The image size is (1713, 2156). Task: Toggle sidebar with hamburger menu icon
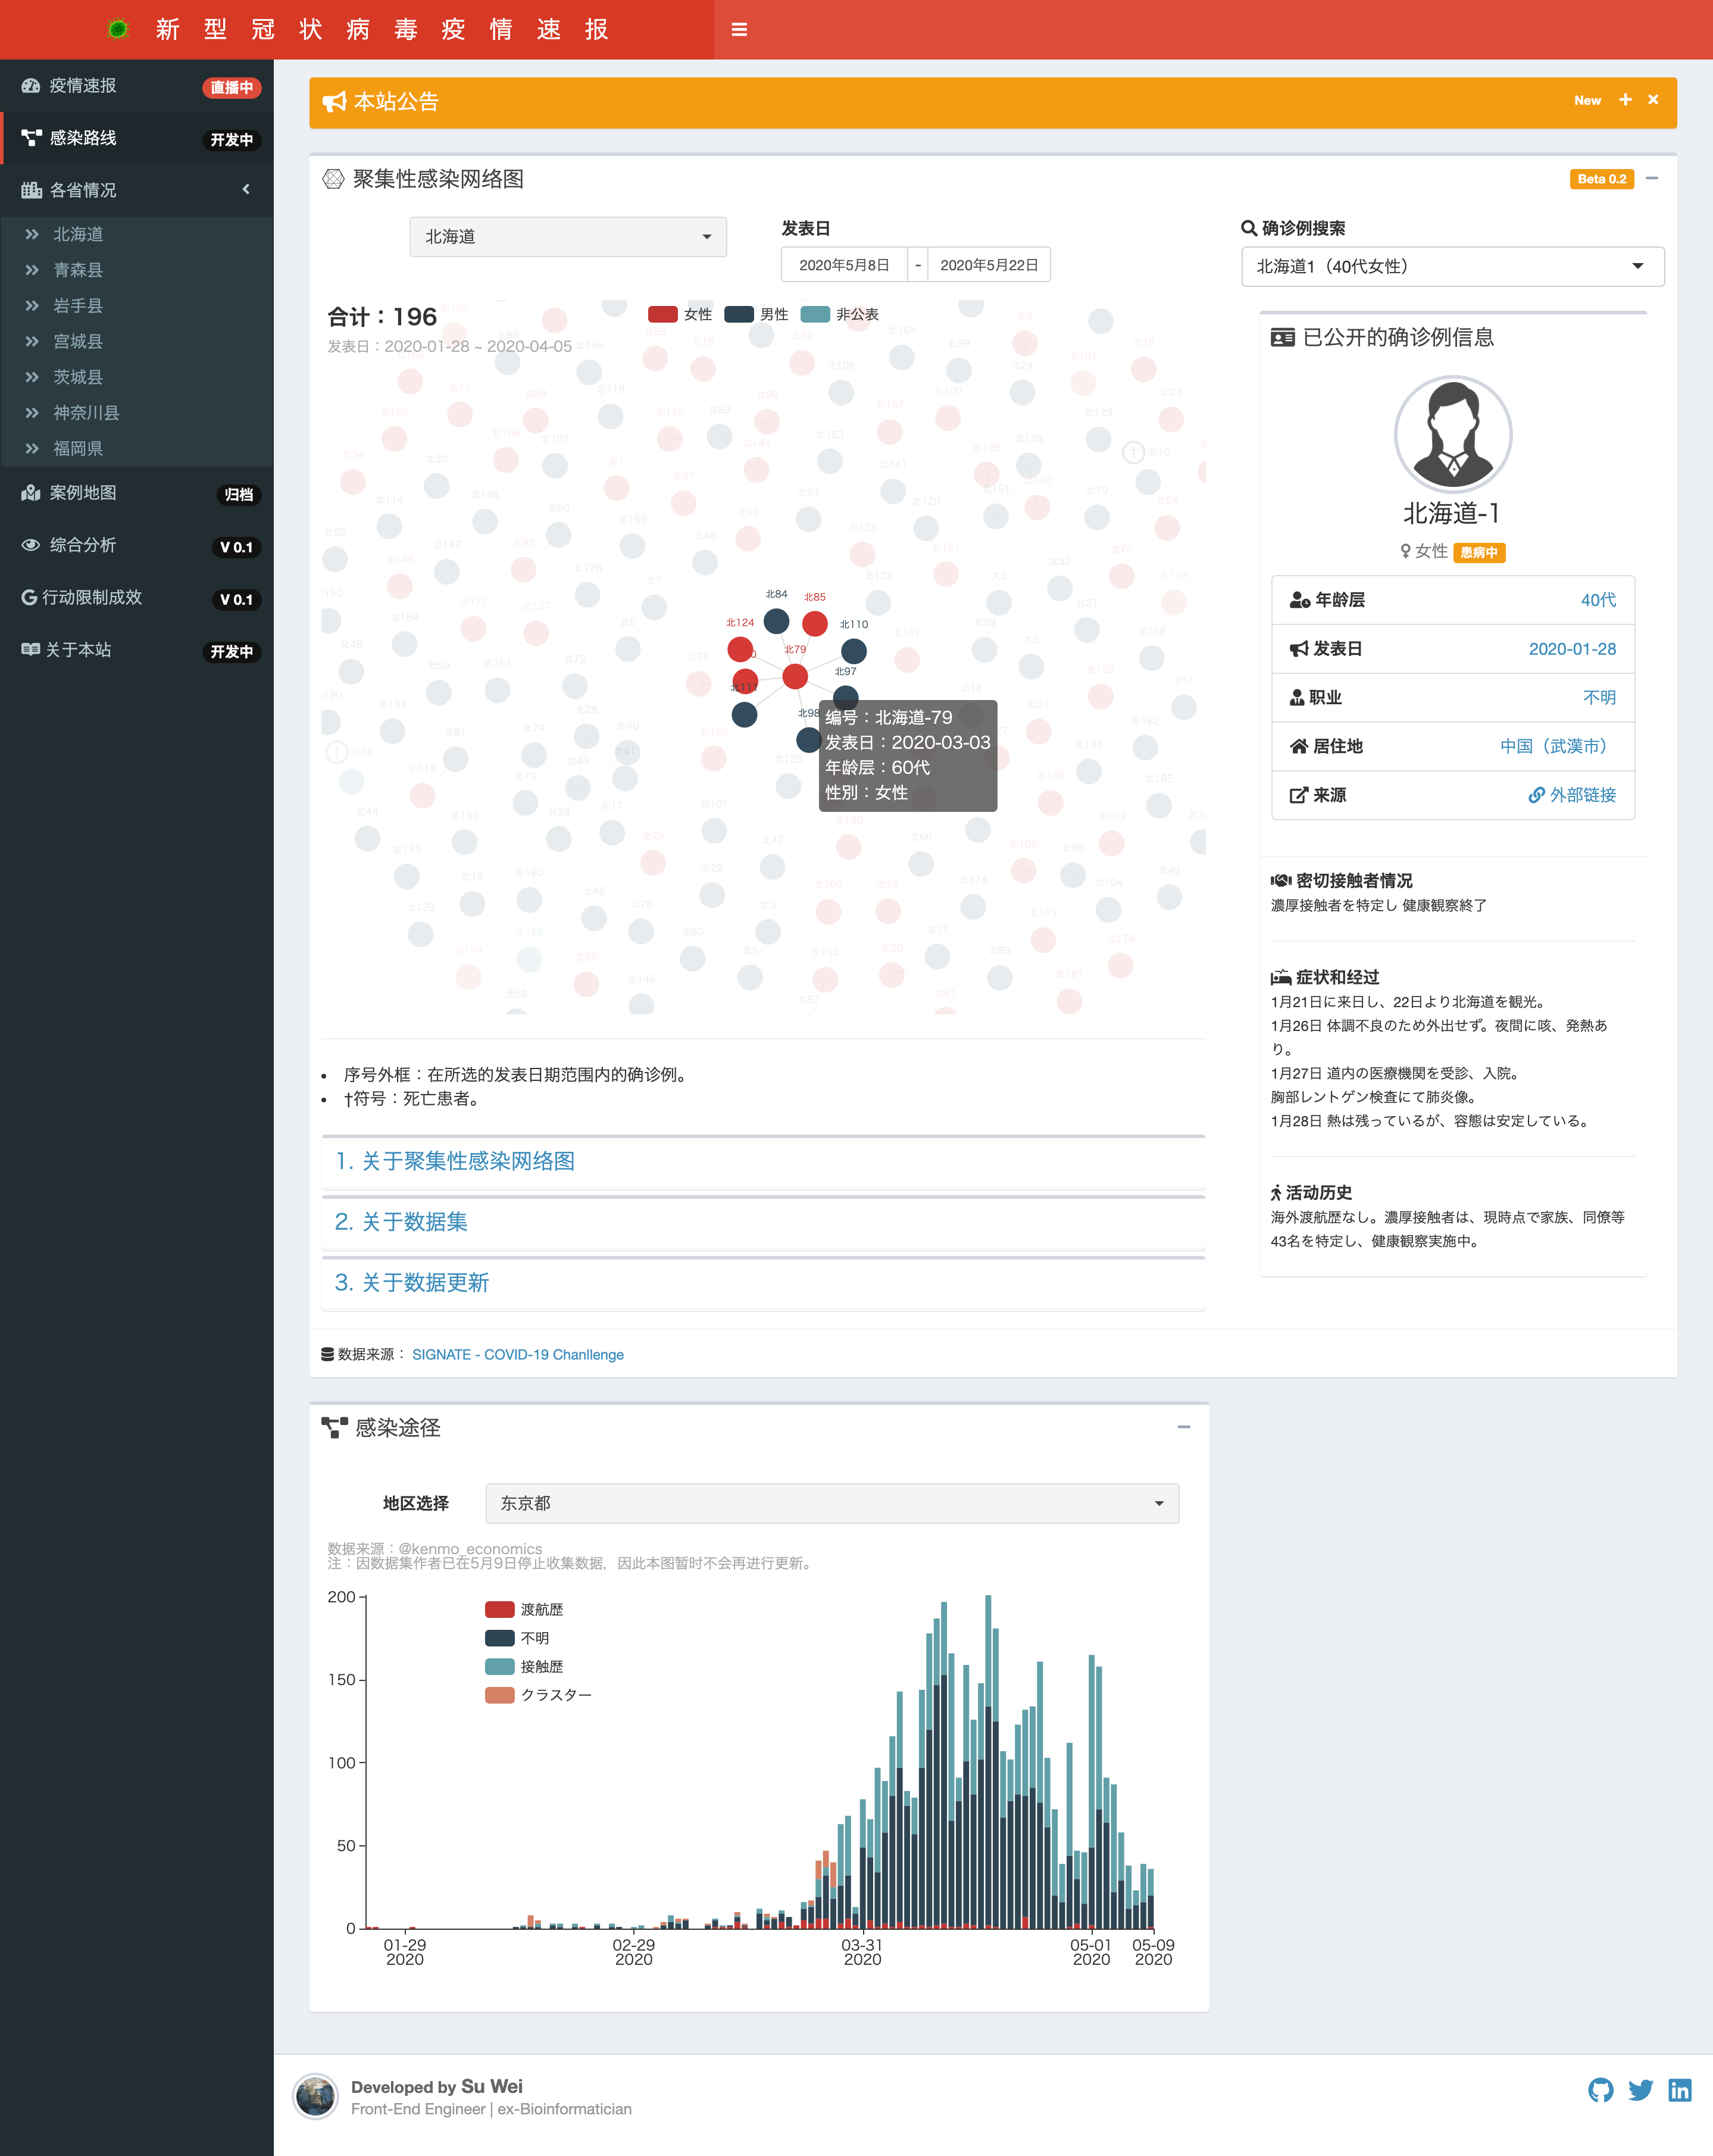coord(739,29)
